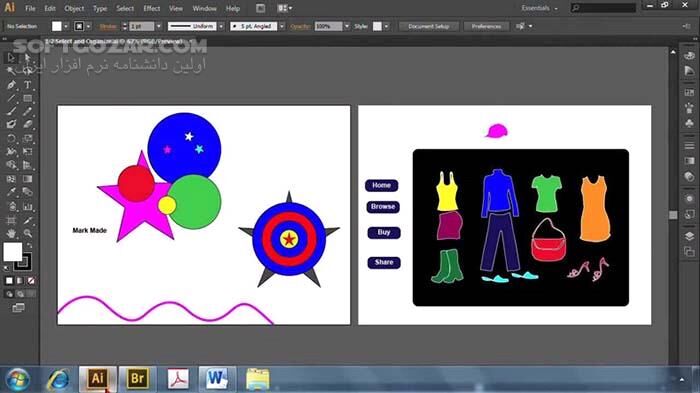Select the Shape Builder tool
700x393 pixels.
(11, 165)
